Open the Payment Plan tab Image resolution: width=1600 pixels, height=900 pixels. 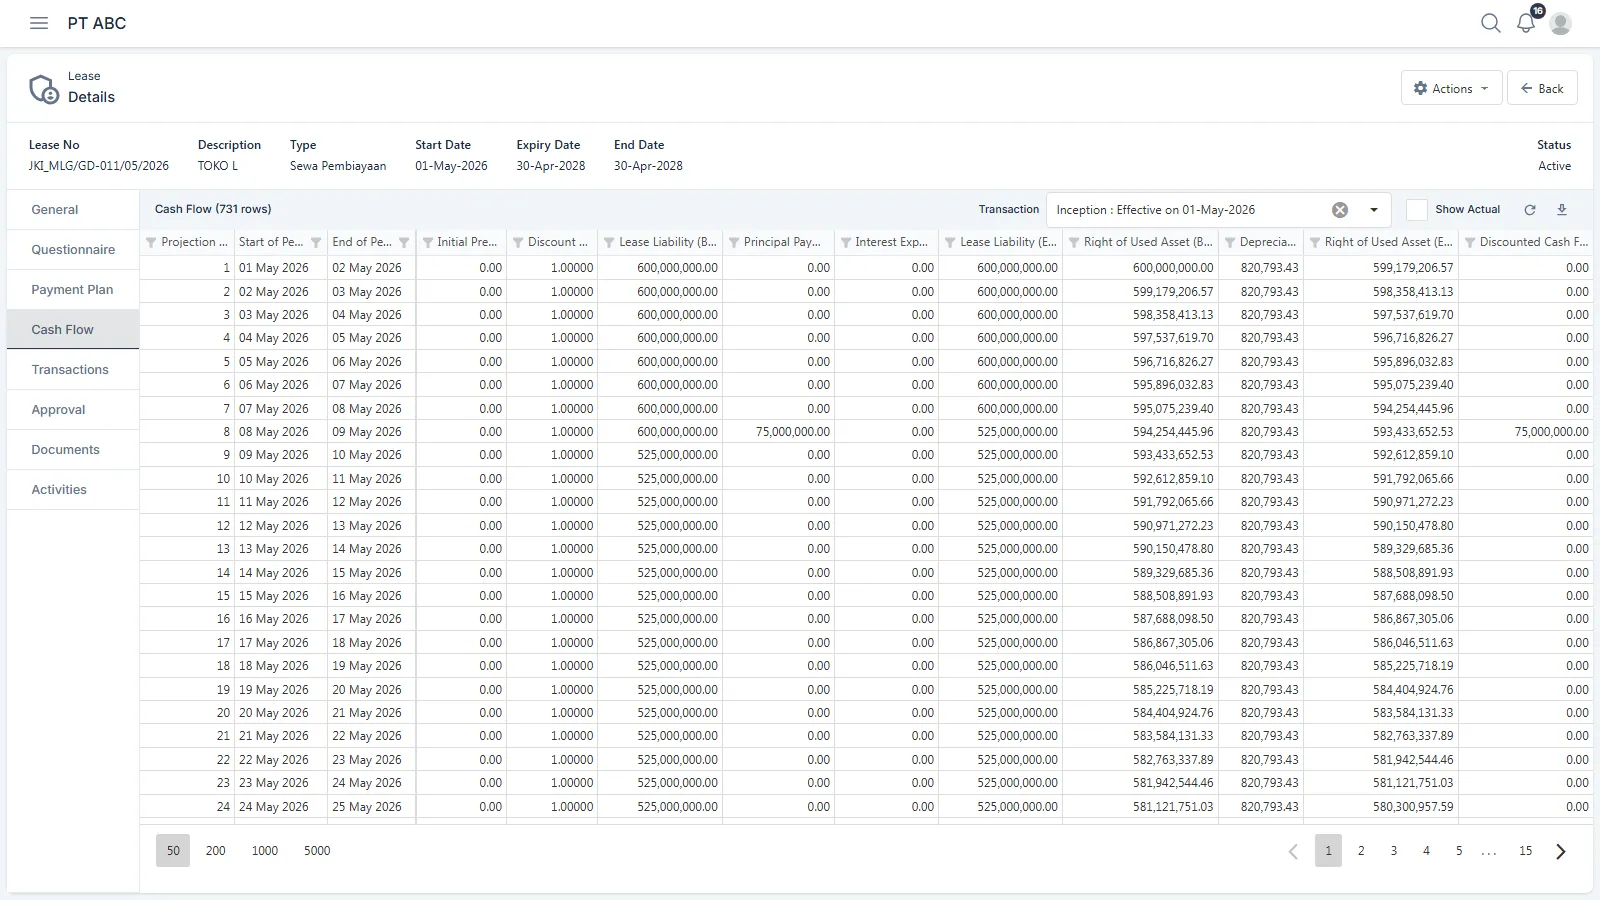tap(73, 290)
